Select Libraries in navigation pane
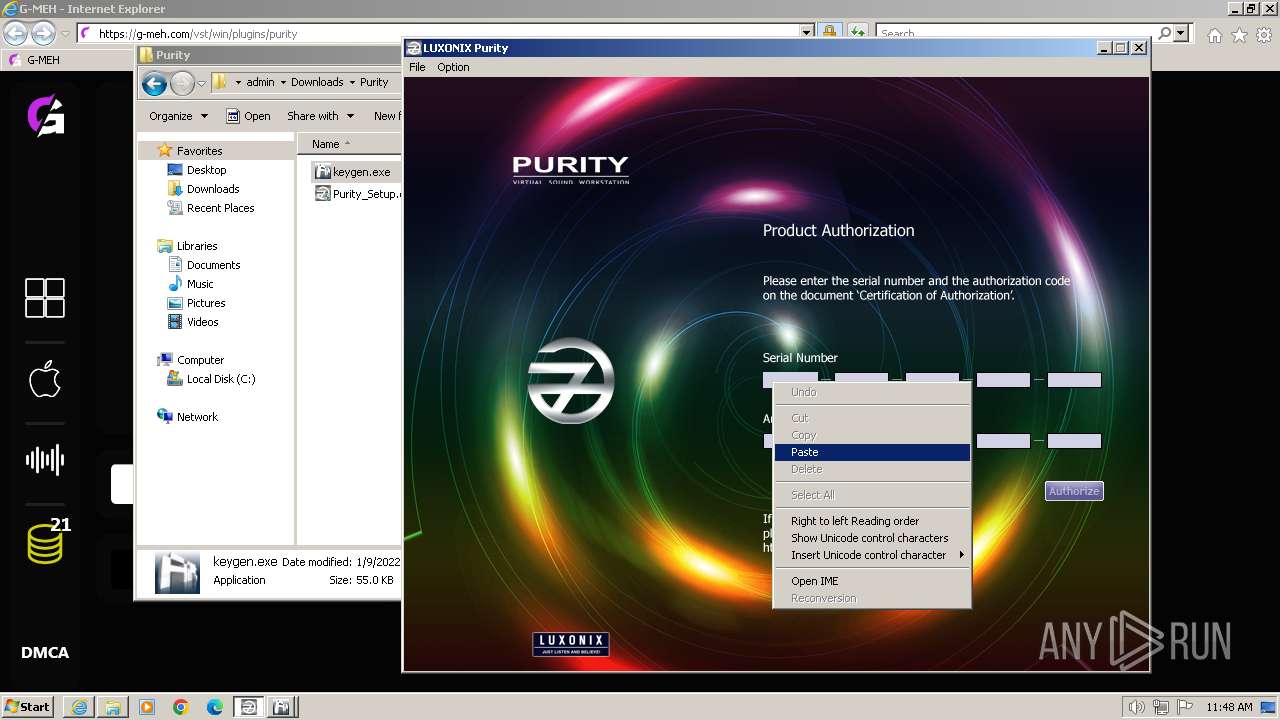 [197, 246]
